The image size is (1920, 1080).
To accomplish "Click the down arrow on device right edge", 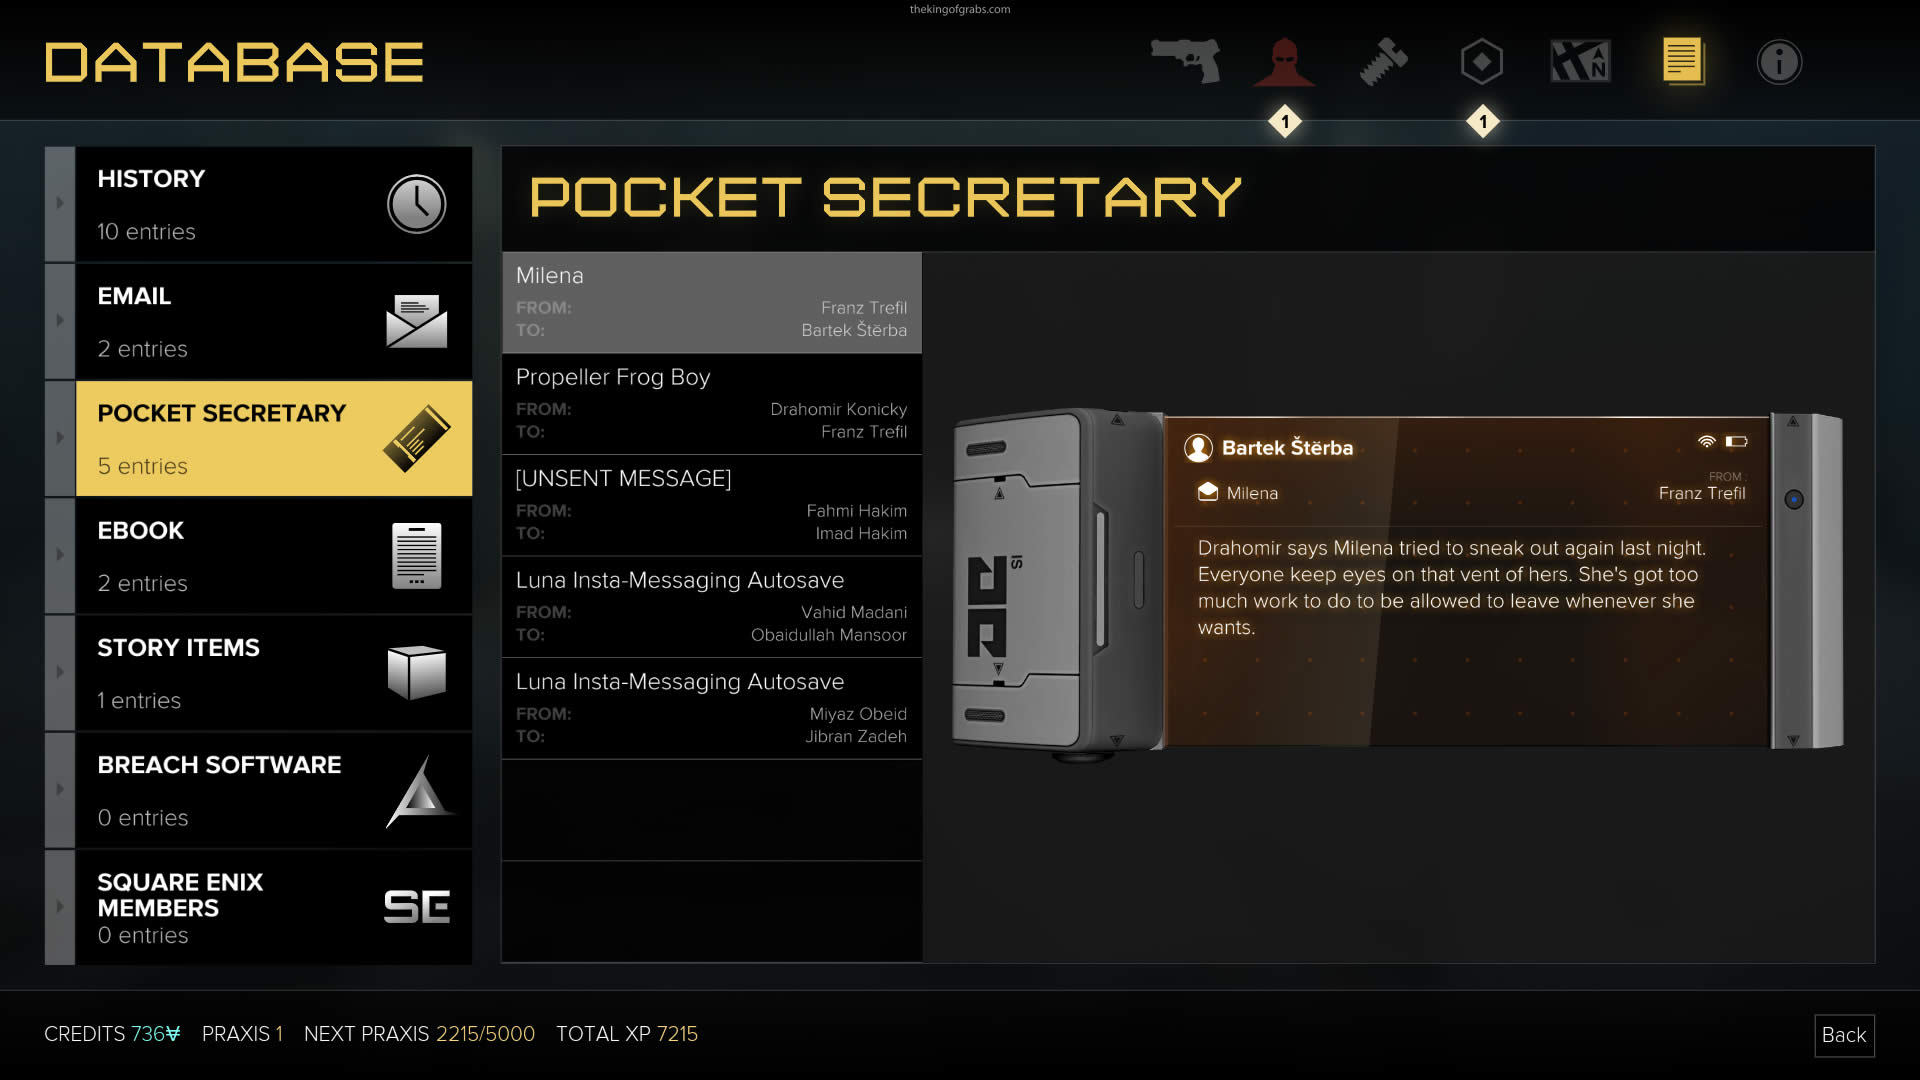I will click(x=1793, y=741).
